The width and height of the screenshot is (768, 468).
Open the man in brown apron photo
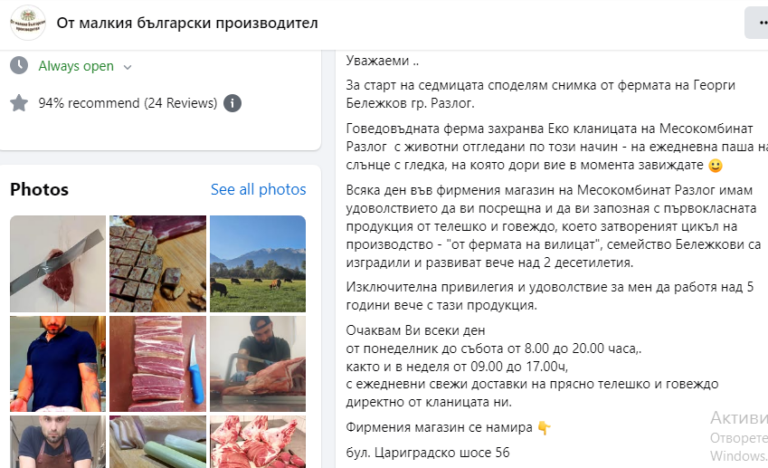pyautogui.click(x=58, y=442)
